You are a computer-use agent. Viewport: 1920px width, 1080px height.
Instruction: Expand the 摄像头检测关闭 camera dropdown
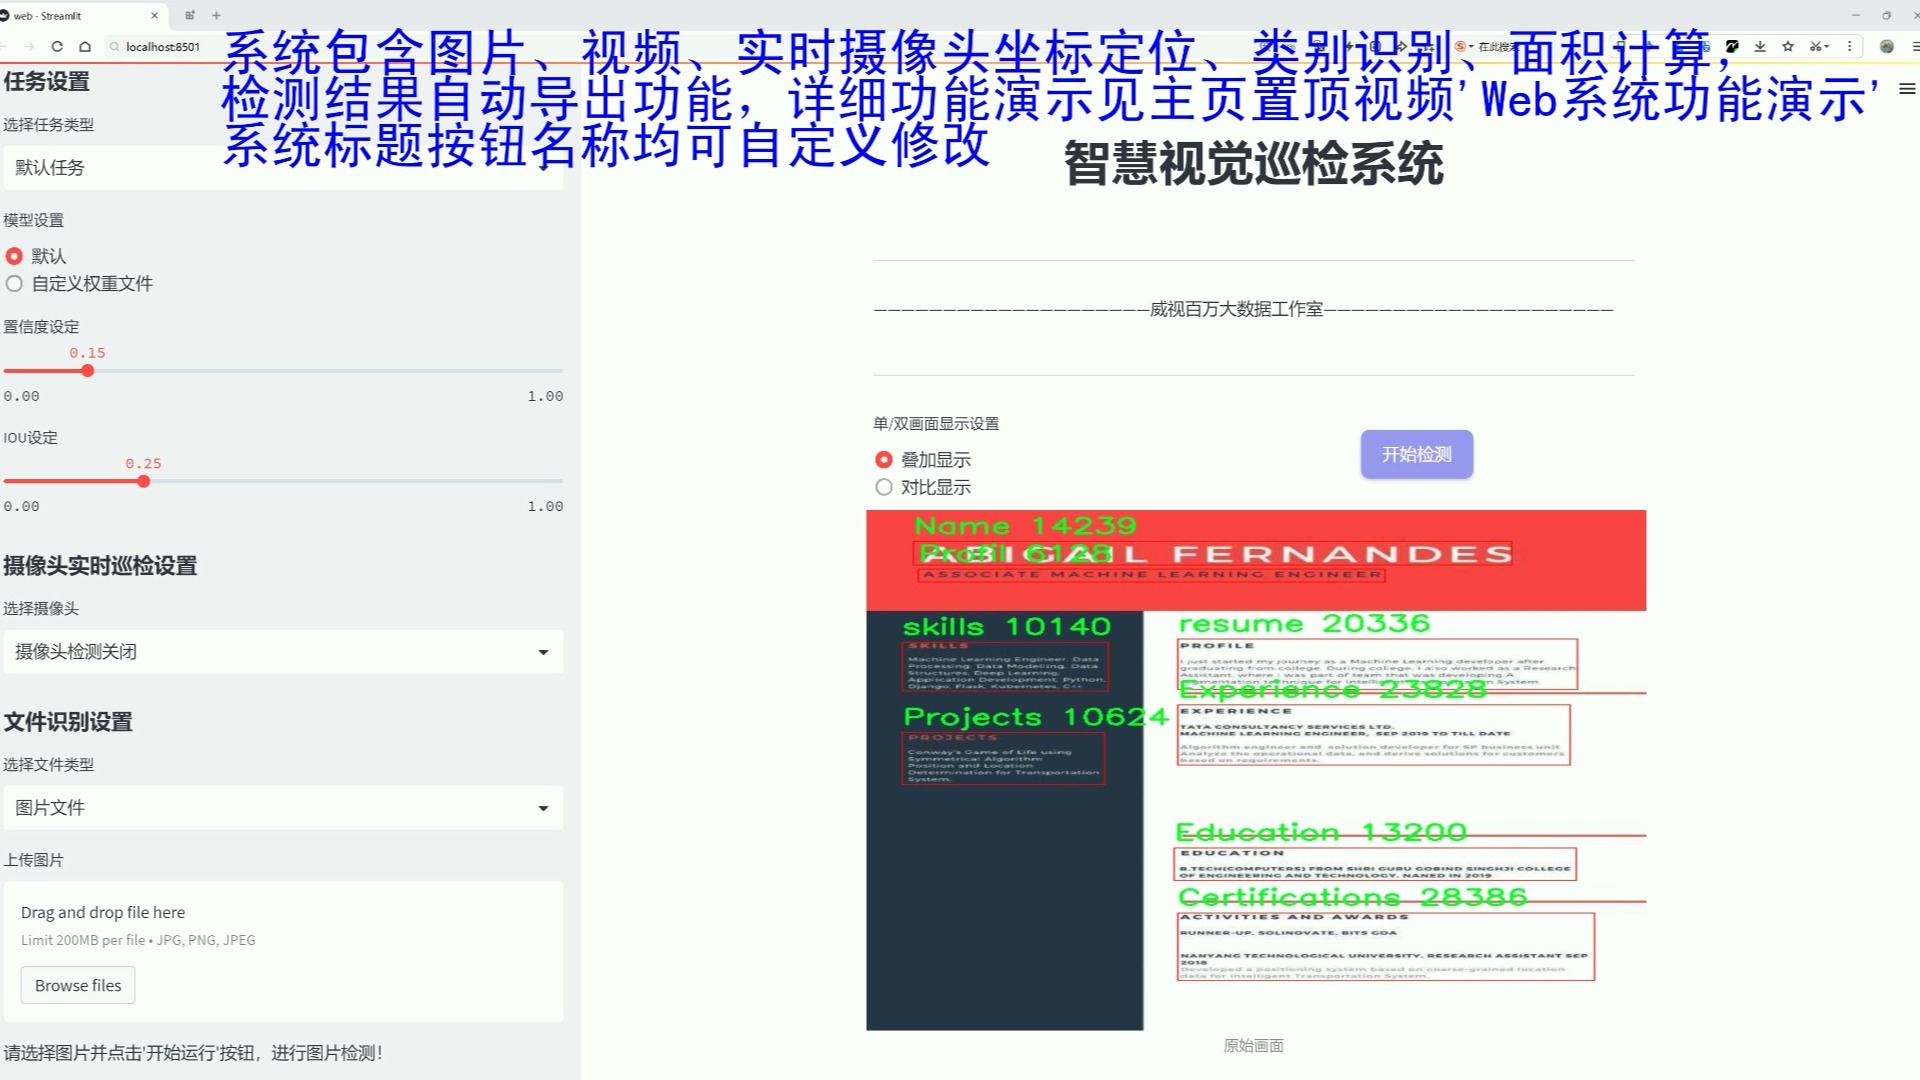(283, 652)
